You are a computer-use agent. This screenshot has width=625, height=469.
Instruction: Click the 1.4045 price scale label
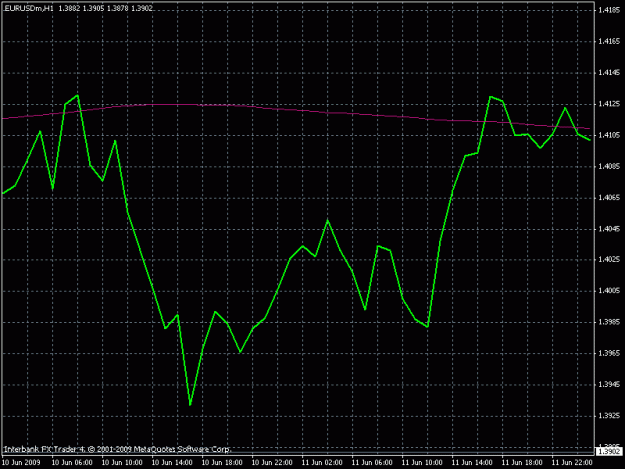(x=609, y=229)
